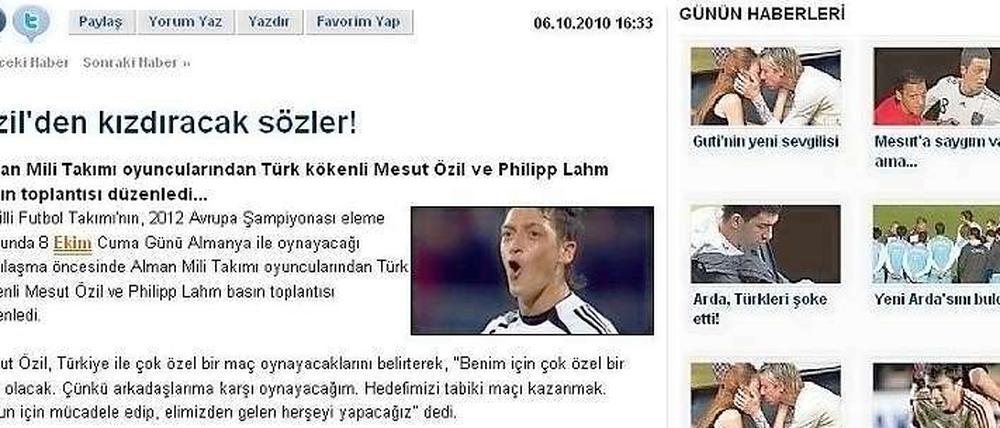Open the Arda, Türkleri şoke etti thumbnail

tap(765, 244)
